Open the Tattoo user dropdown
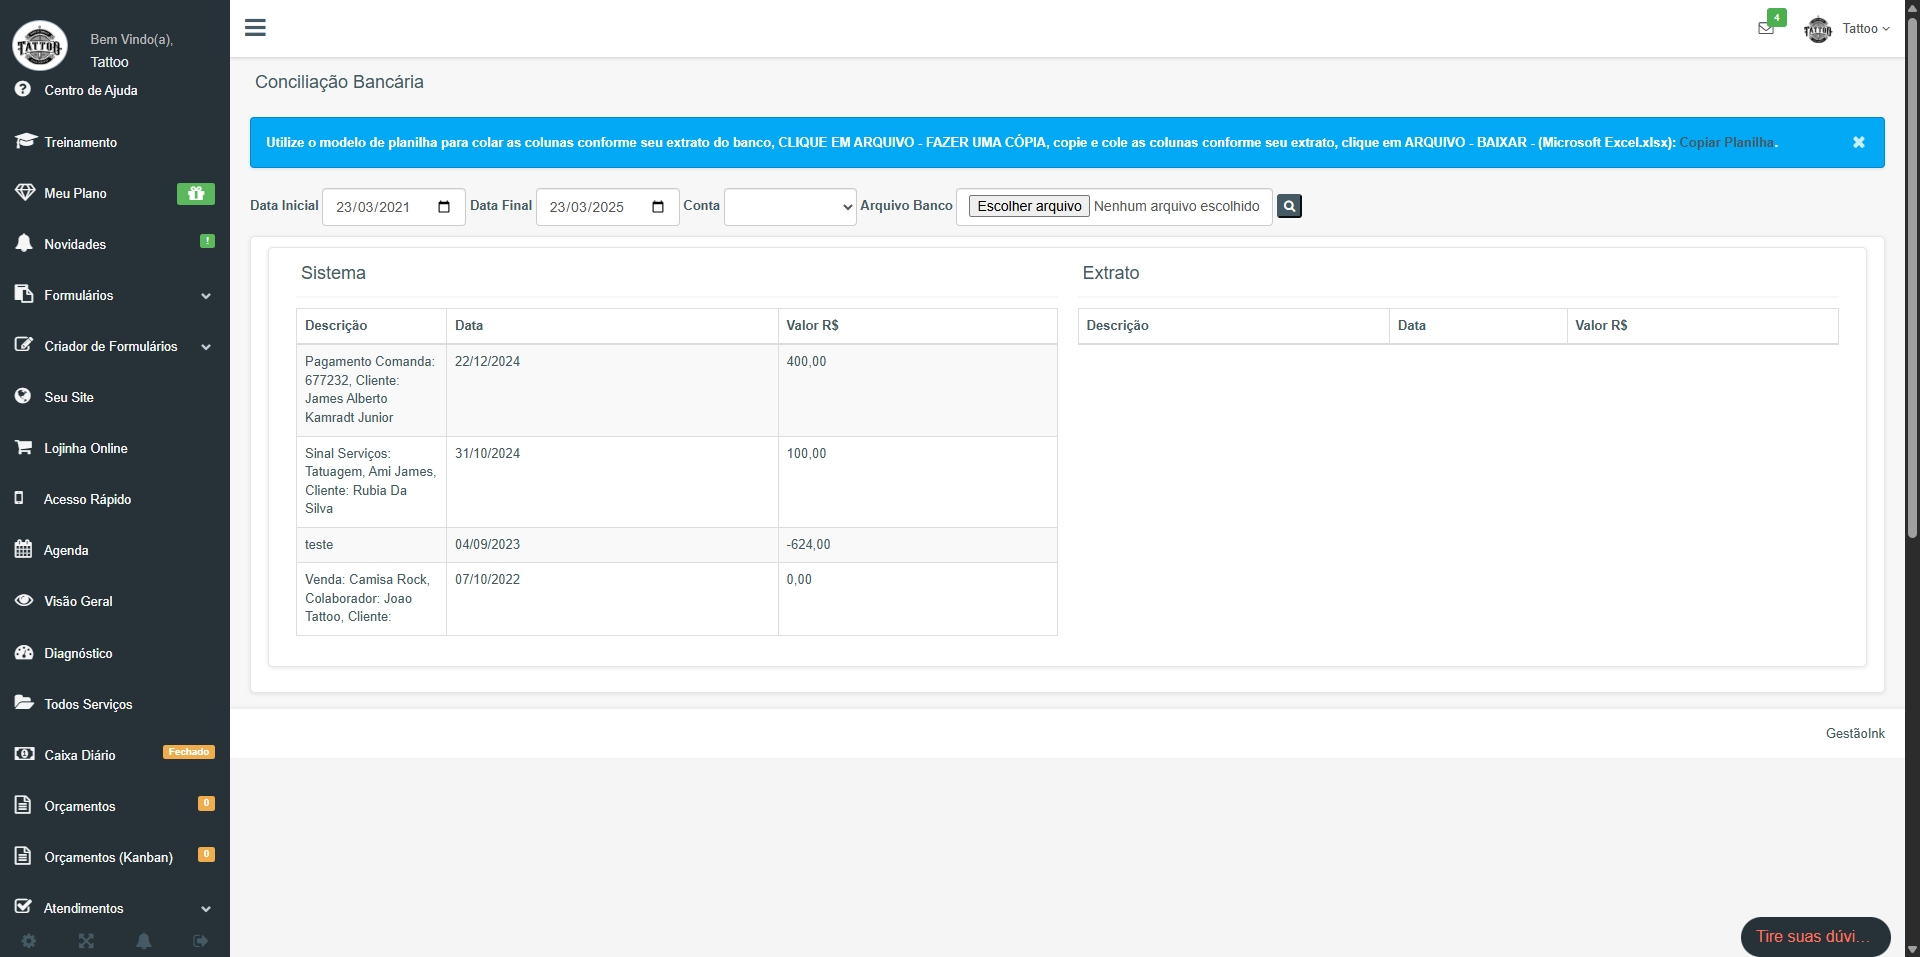1920x957 pixels. click(x=1866, y=28)
